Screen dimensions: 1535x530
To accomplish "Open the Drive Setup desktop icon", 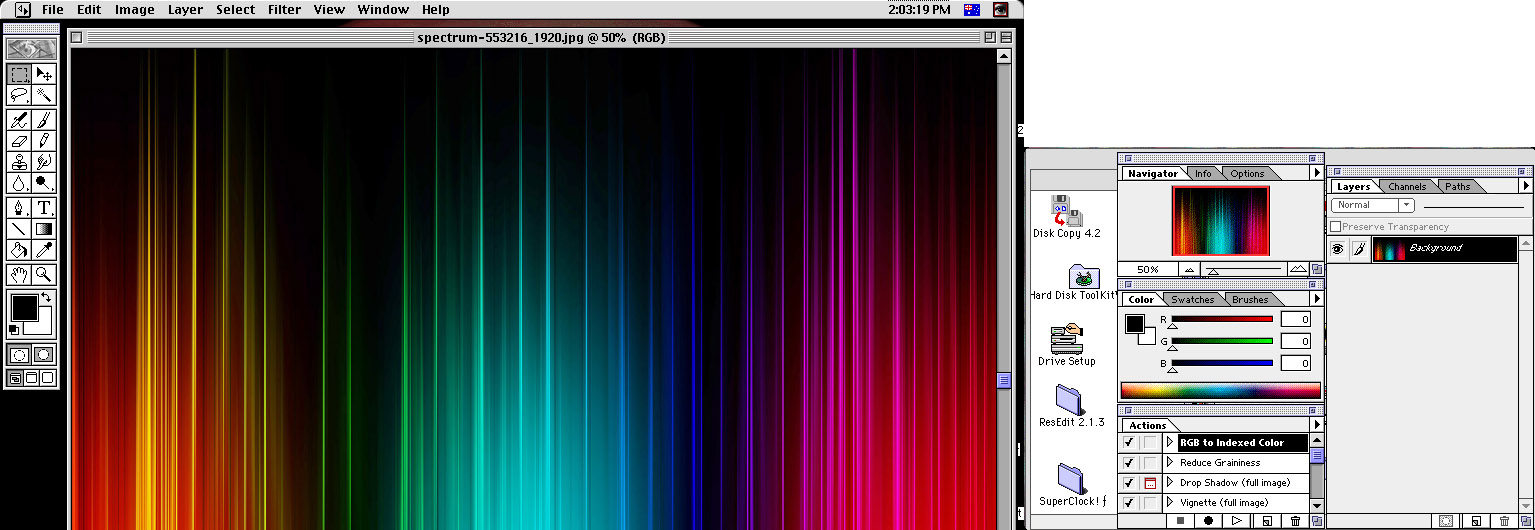I will [1066, 340].
